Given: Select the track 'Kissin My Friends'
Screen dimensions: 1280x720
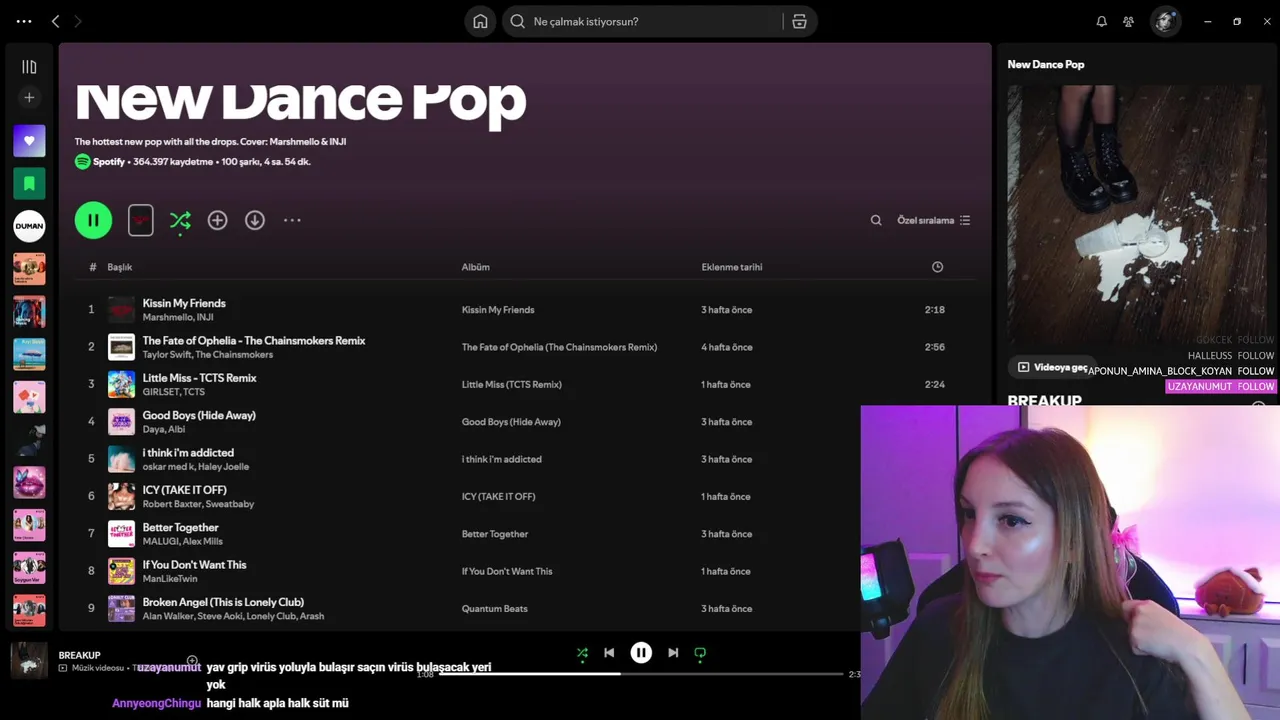Looking at the screenshot, I should click(x=184, y=303).
